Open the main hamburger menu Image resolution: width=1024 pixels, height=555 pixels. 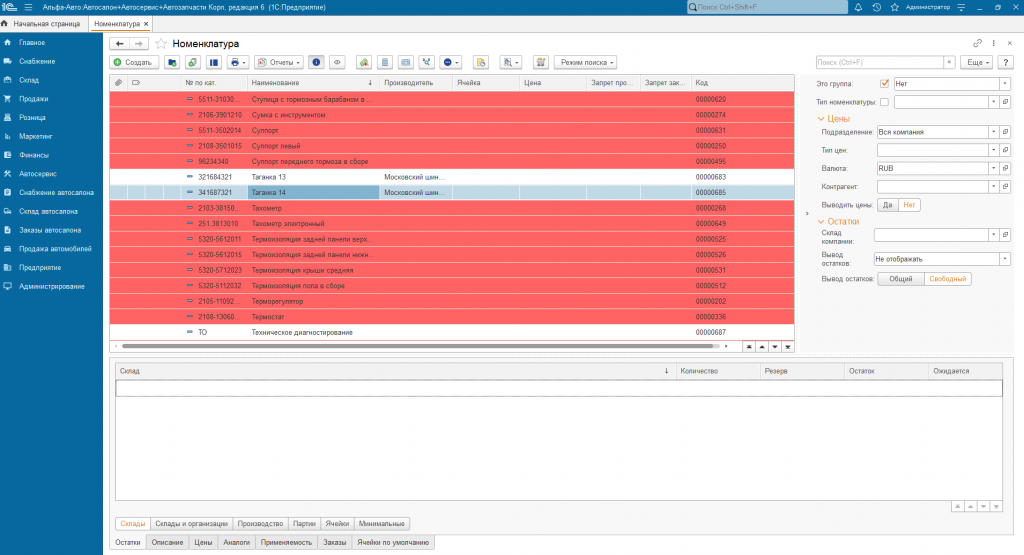pyautogui.click(x=28, y=7)
